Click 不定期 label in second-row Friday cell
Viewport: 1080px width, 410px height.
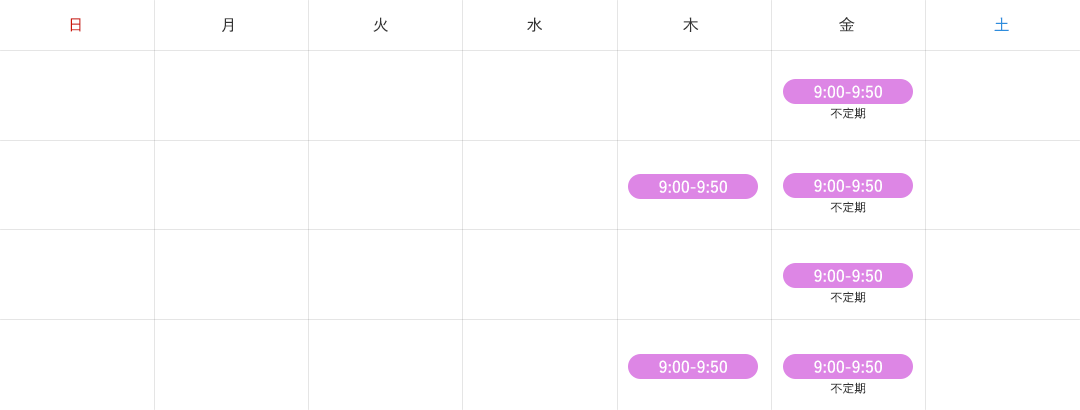(848, 207)
